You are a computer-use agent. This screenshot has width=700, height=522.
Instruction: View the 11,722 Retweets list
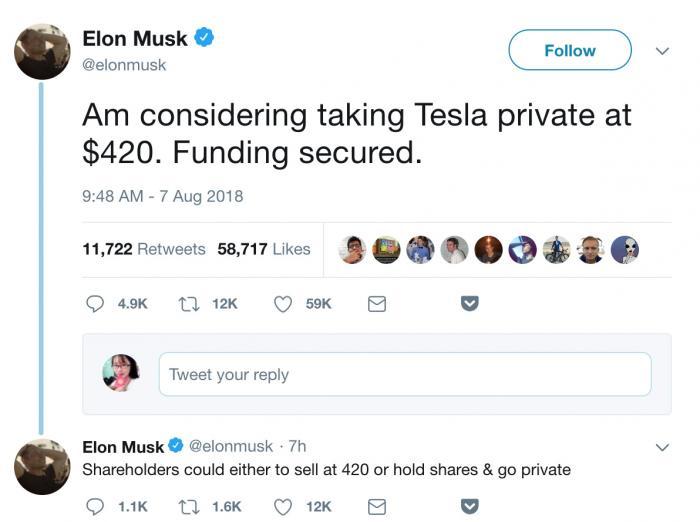click(x=144, y=249)
